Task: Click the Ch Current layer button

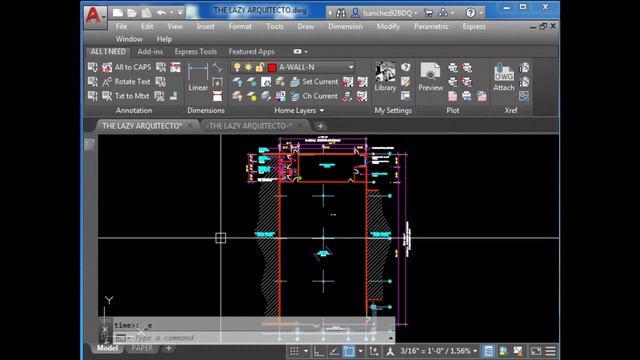Action: [314, 96]
